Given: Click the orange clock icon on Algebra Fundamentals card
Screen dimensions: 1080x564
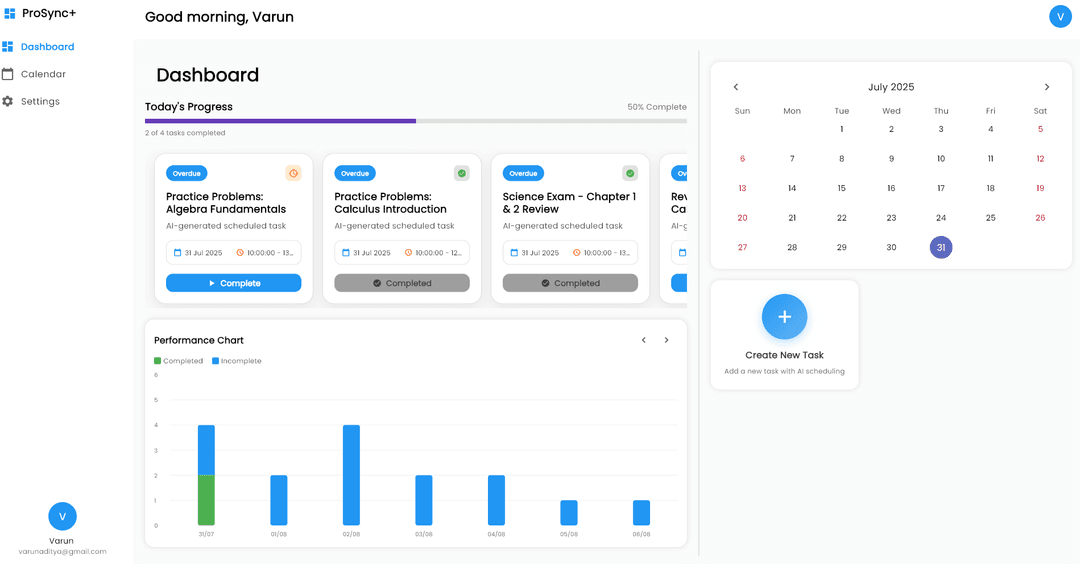Looking at the screenshot, I should click(293, 173).
